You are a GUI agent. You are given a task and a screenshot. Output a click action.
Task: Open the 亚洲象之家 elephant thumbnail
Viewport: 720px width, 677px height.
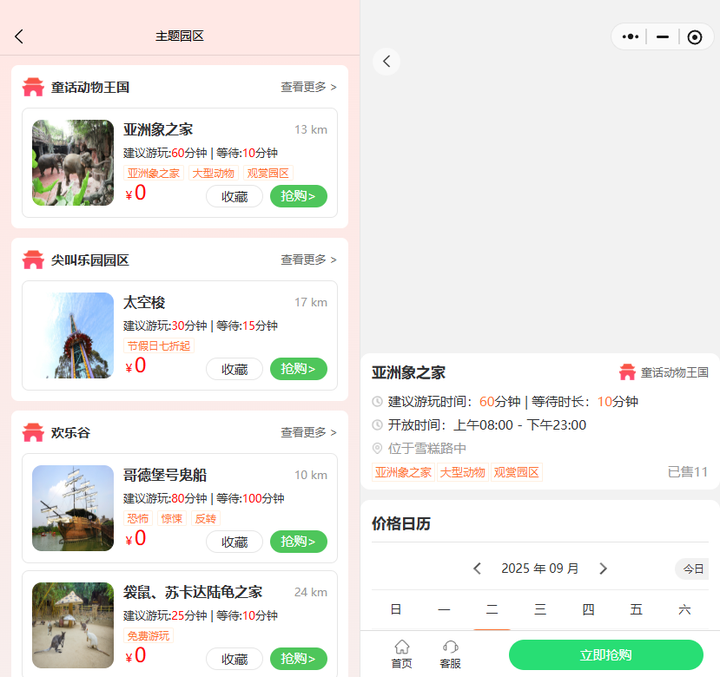[73, 163]
